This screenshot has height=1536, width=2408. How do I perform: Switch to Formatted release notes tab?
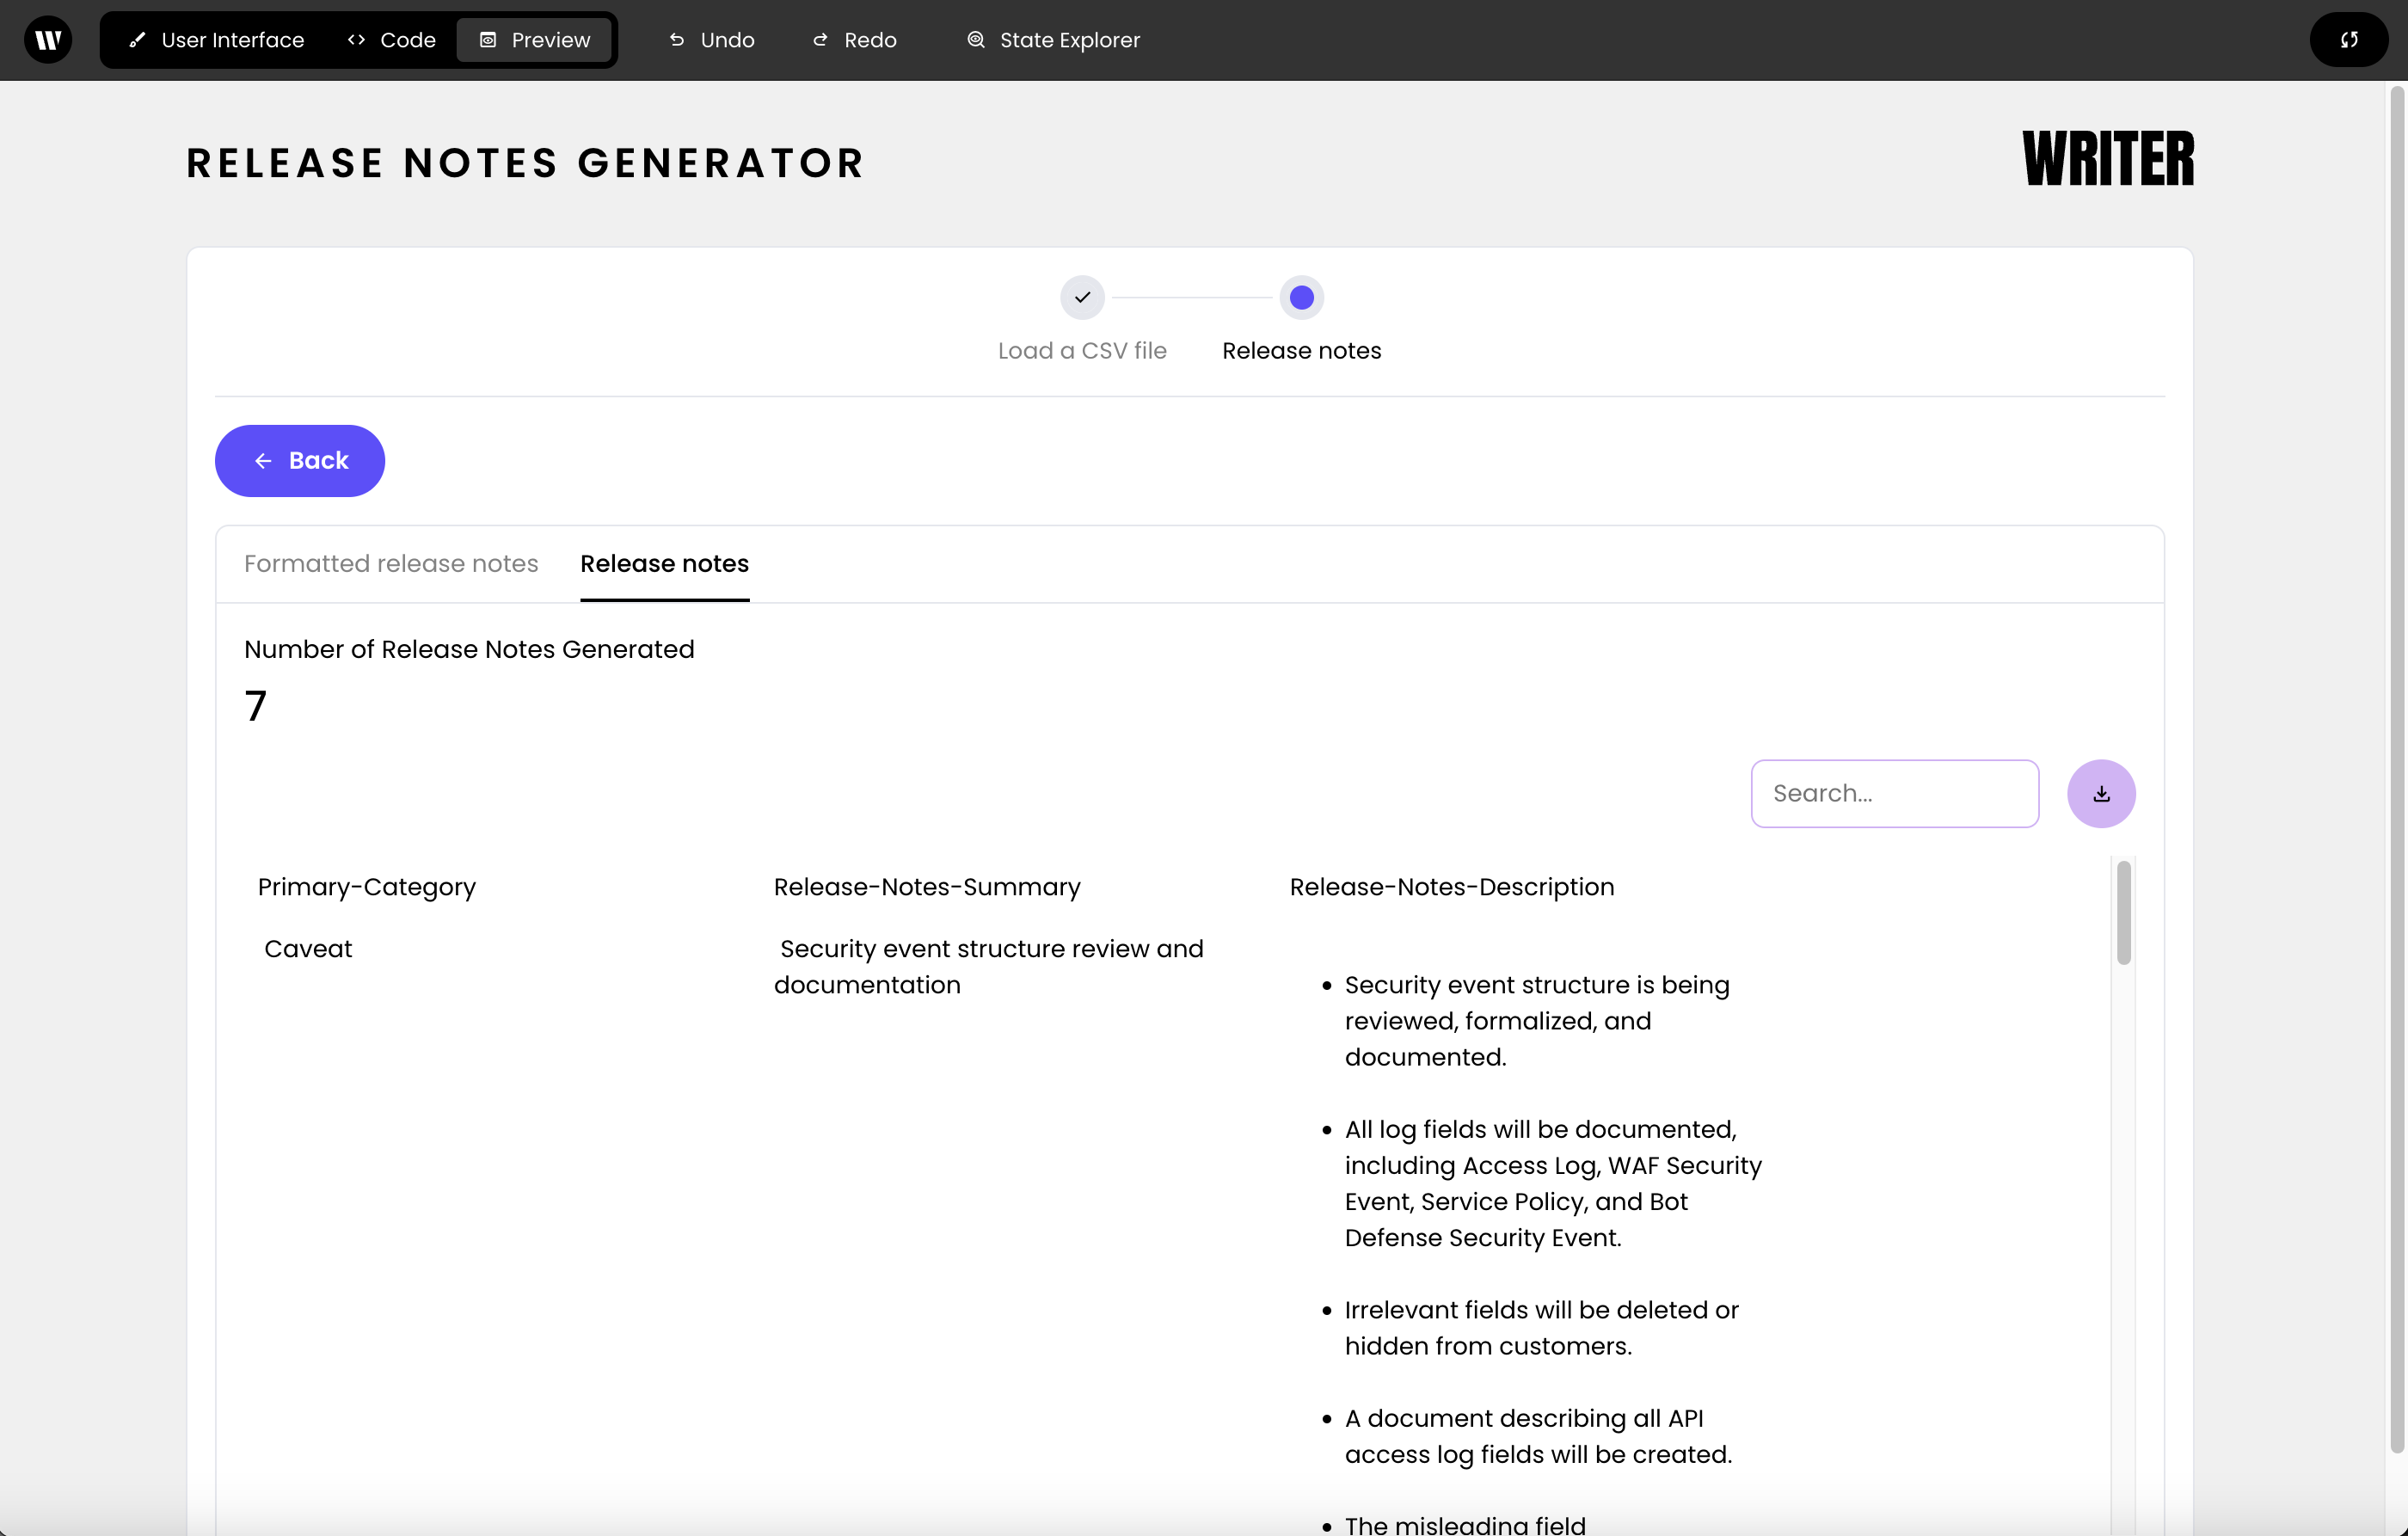(391, 563)
